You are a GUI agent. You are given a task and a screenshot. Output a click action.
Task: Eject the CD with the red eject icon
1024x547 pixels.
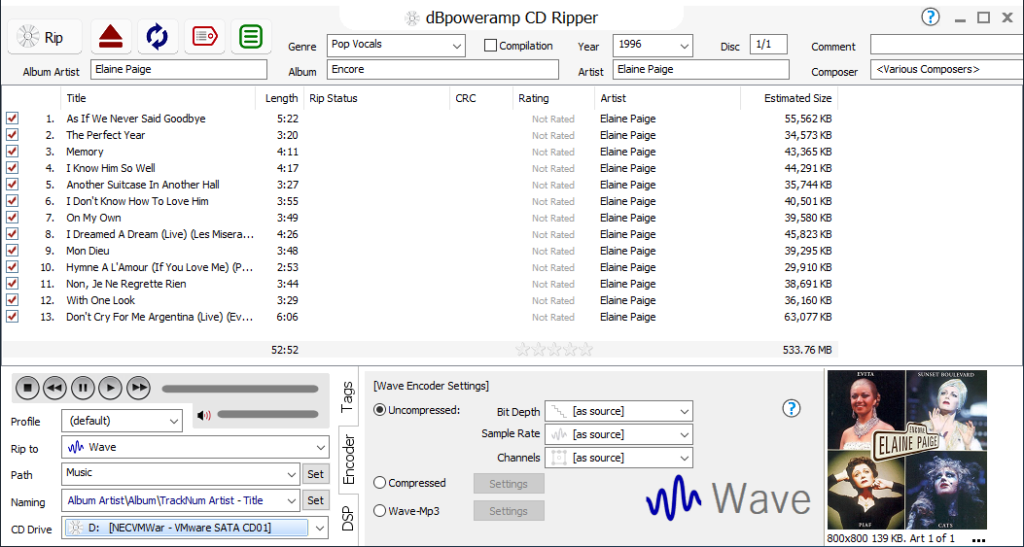pos(111,37)
